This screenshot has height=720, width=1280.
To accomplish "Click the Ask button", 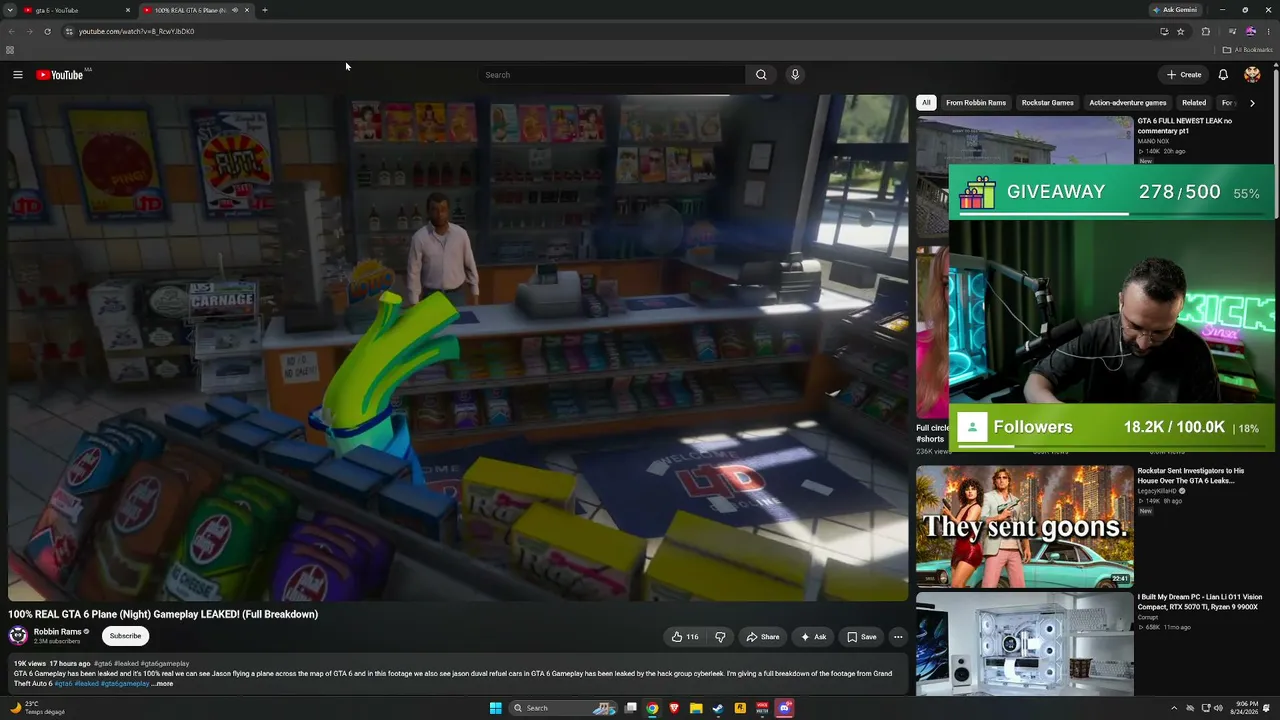I will click(x=813, y=637).
